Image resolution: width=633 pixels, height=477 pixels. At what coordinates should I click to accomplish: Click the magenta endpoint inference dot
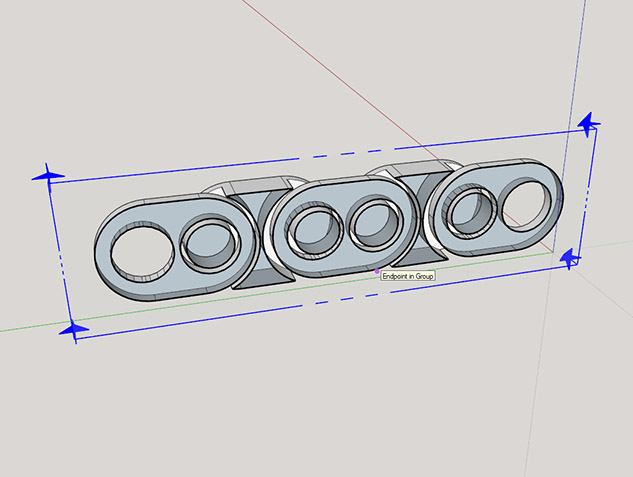coord(377,272)
